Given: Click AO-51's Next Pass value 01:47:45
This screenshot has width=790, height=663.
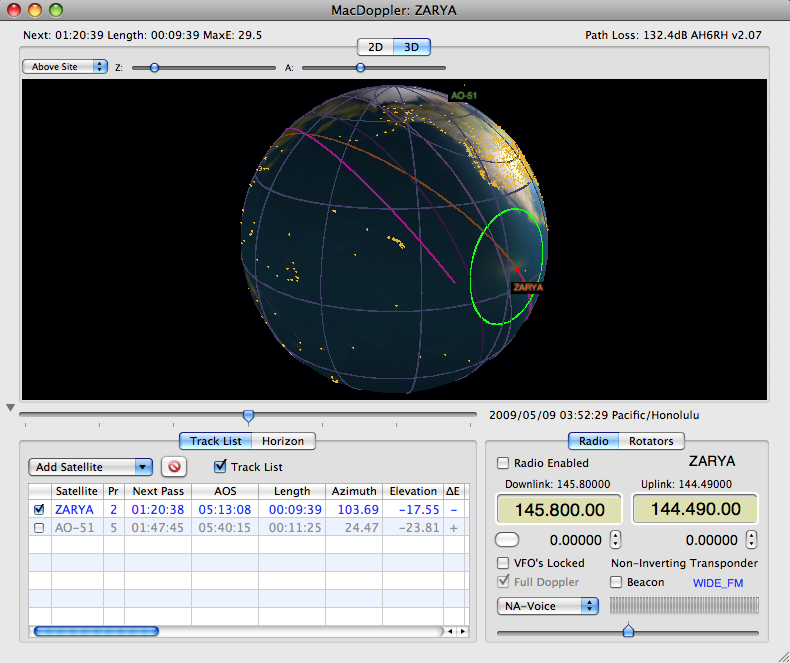Looking at the screenshot, I should (x=158, y=528).
